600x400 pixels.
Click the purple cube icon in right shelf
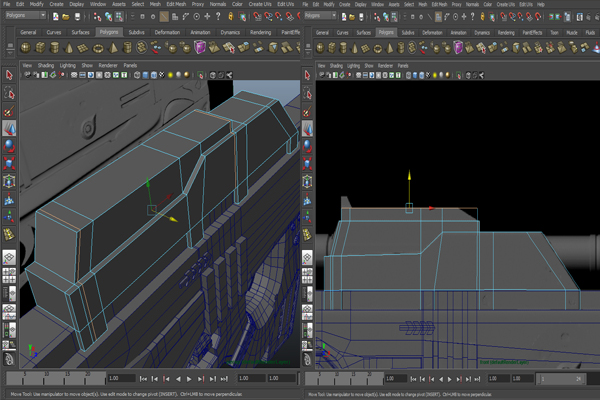(458, 48)
